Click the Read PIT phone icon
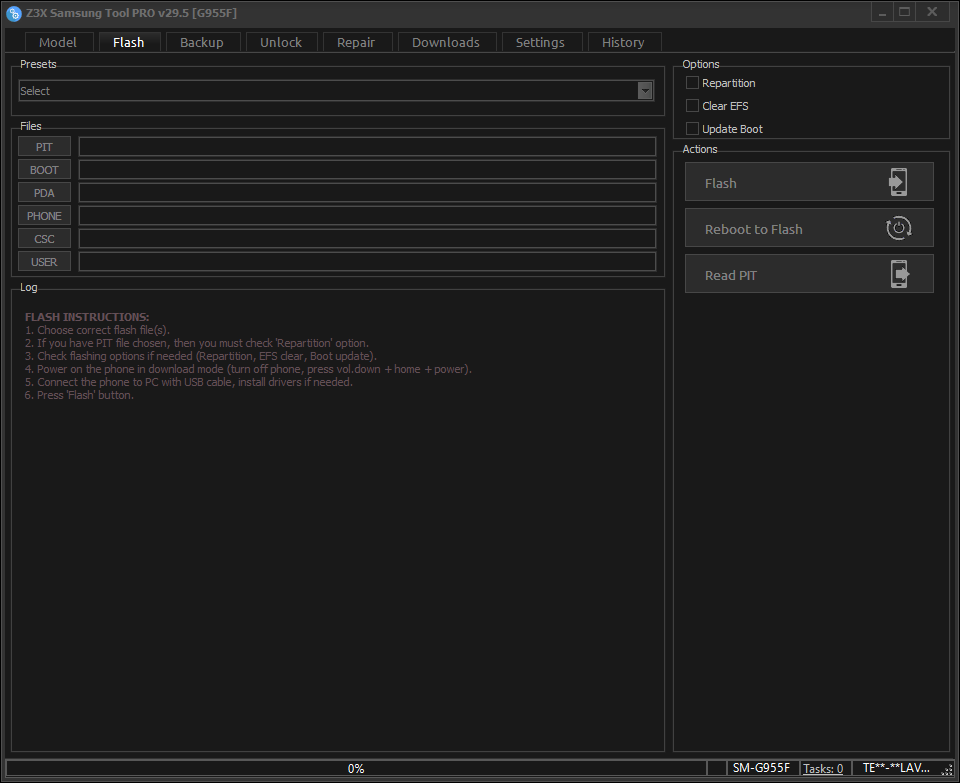Screen dimensions: 960x783 coord(899,274)
